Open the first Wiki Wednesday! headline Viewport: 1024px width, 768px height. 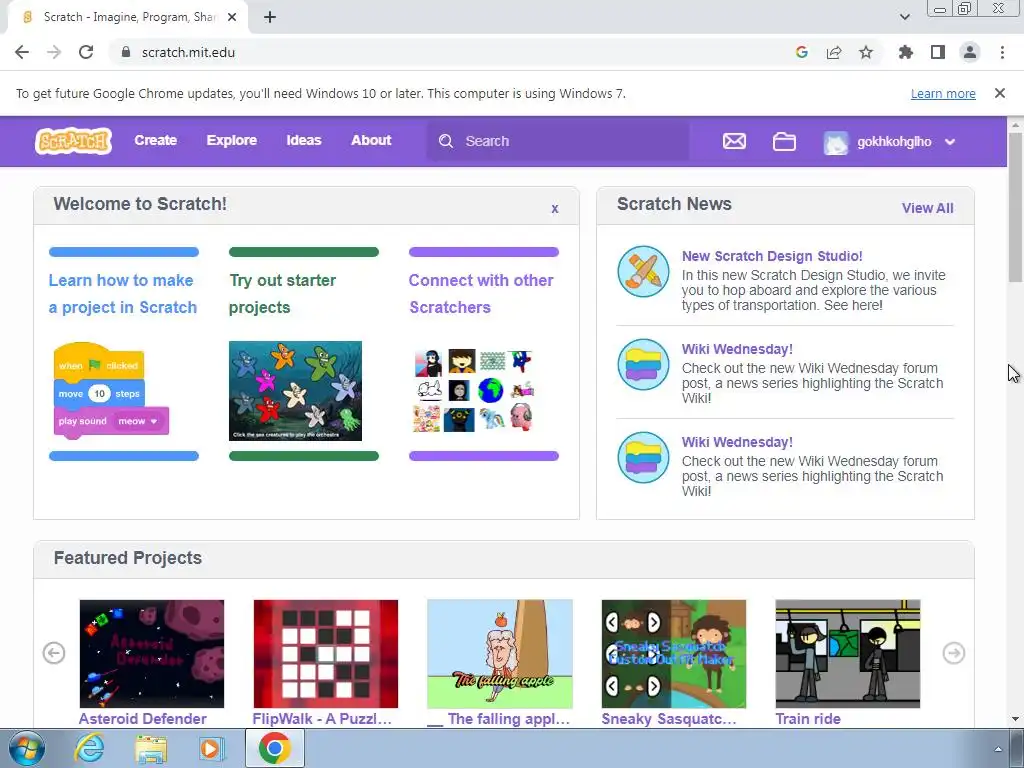[x=737, y=349]
